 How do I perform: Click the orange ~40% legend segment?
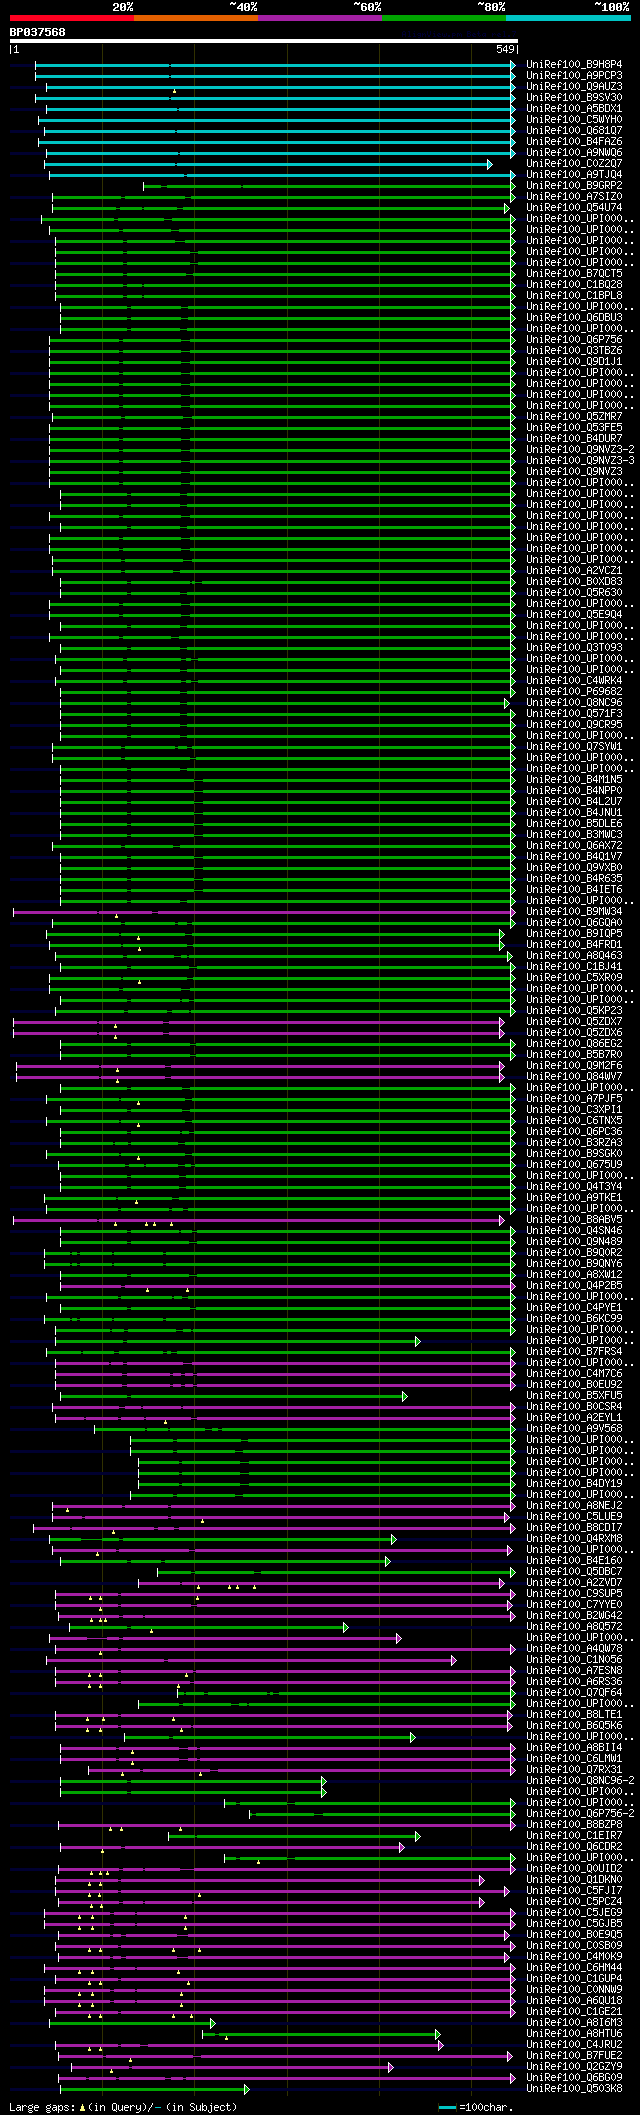[196, 18]
